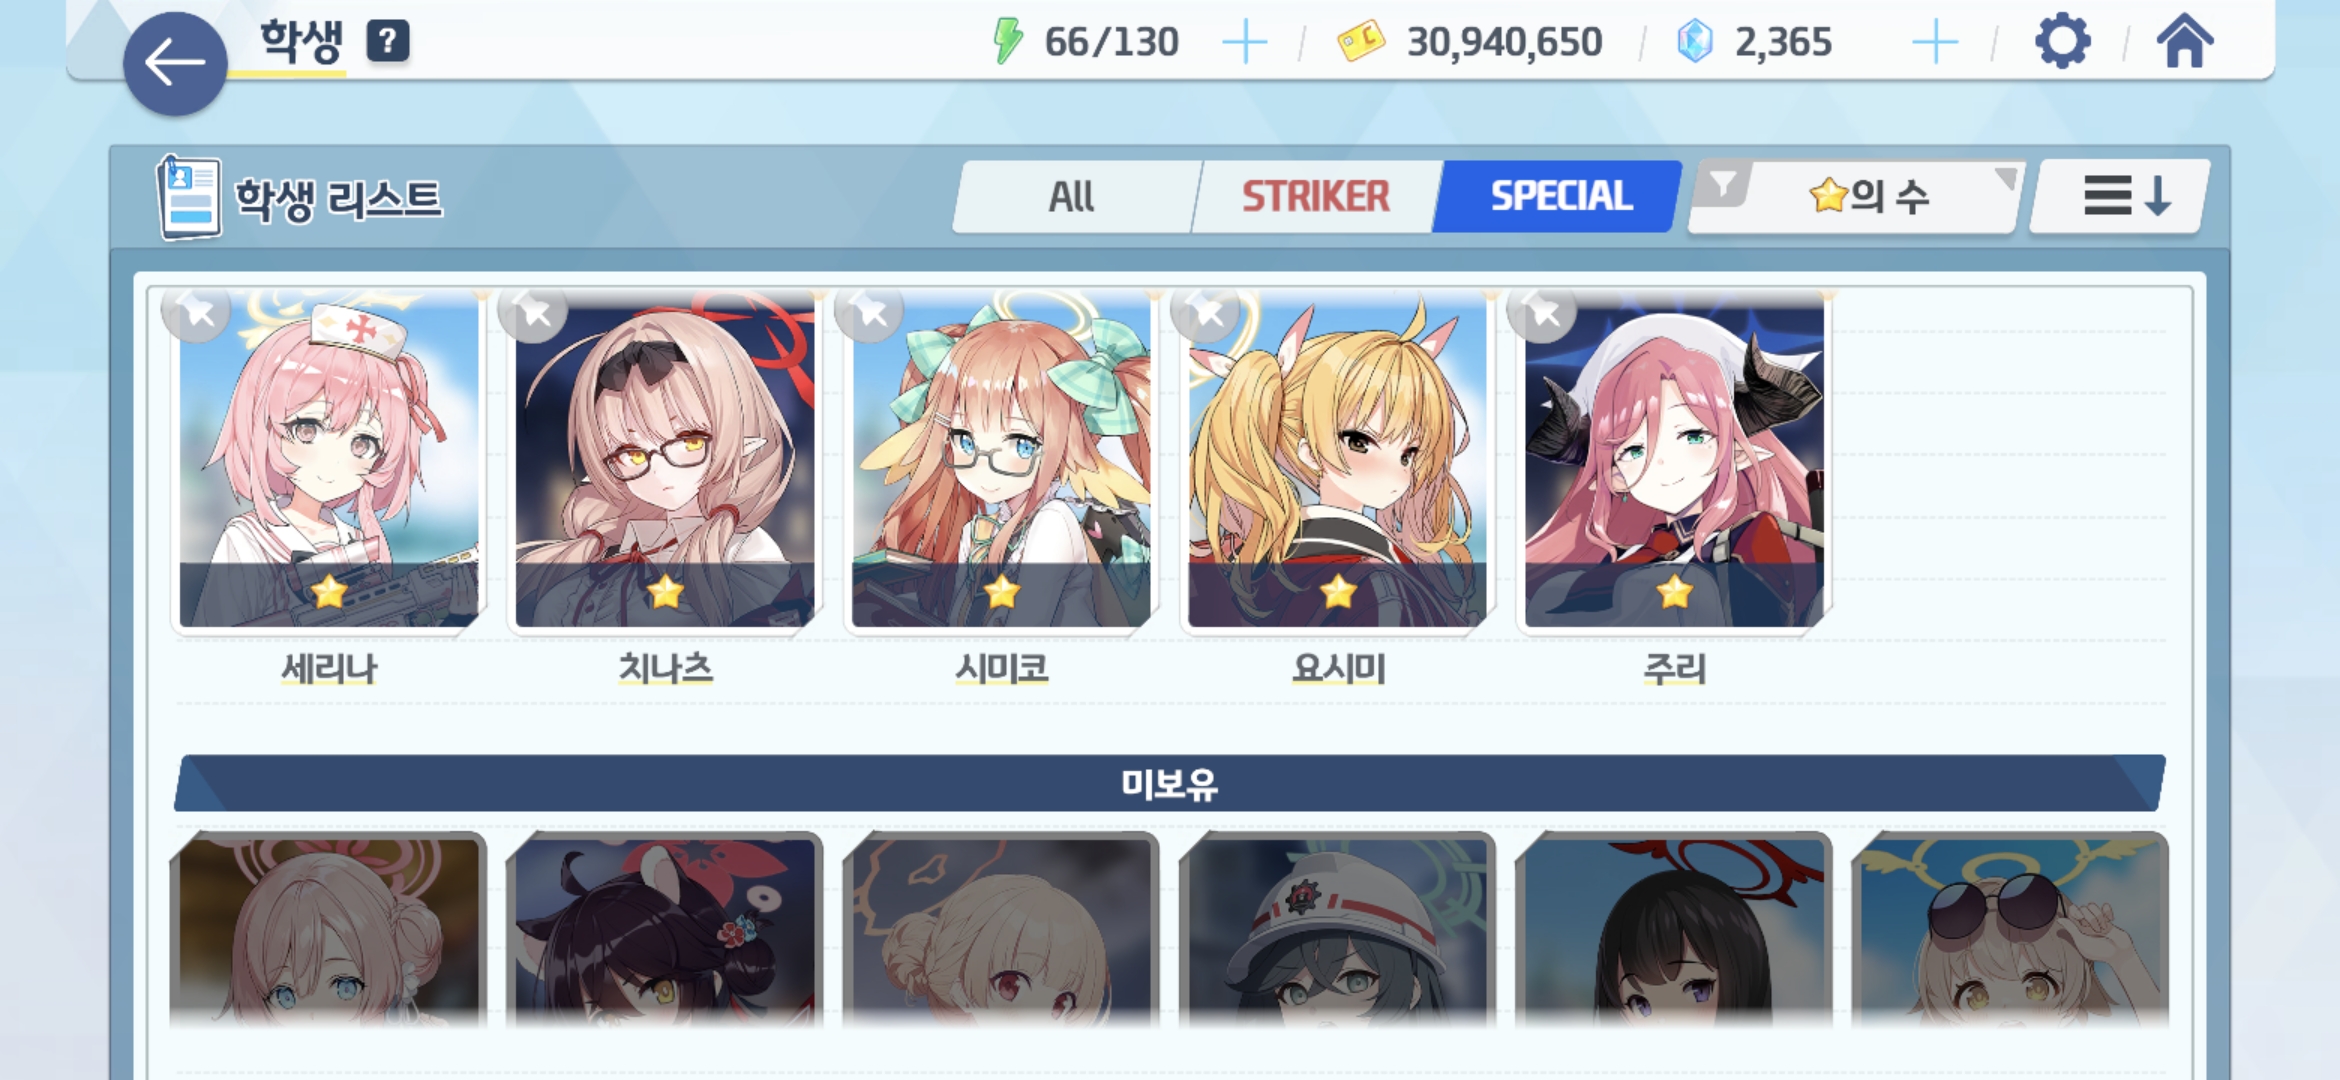The width and height of the screenshot is (2340, 1080).
Task: Add energy with the plus beside 66/130
Action: point(1245,42)
